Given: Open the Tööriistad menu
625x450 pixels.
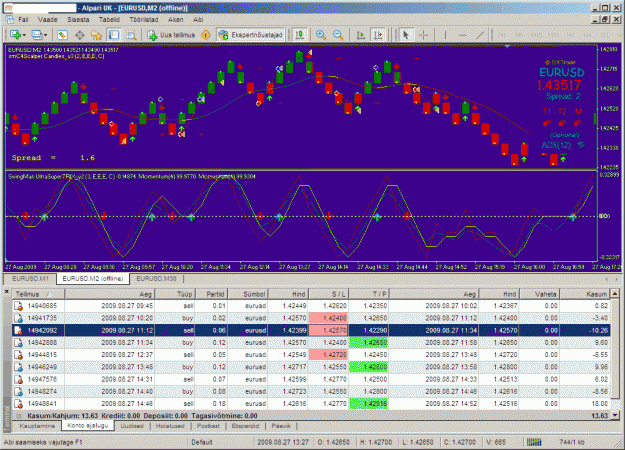Looking at the screenshot, I should [x=144, y=19].
